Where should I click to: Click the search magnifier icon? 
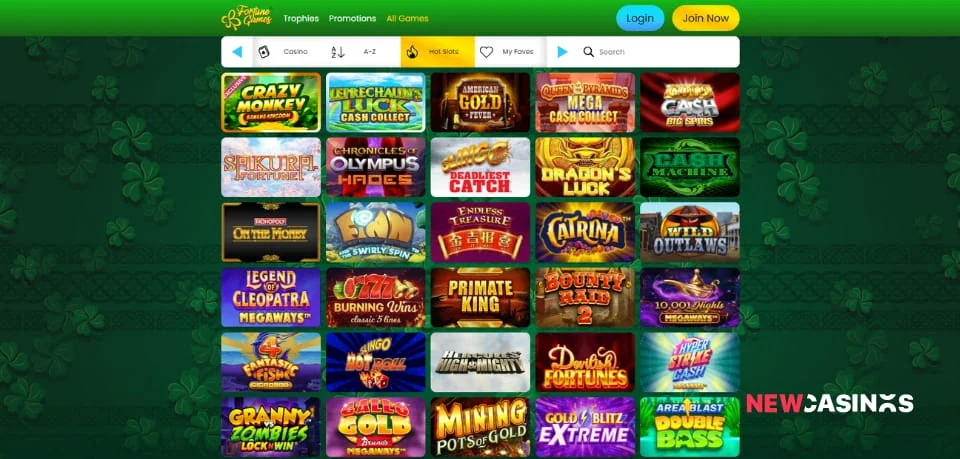(x=588, y=52)
